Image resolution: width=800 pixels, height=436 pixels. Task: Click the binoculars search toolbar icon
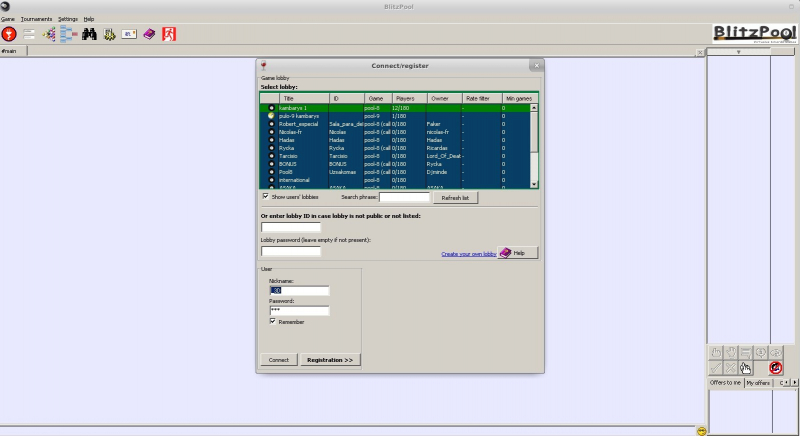89,34
